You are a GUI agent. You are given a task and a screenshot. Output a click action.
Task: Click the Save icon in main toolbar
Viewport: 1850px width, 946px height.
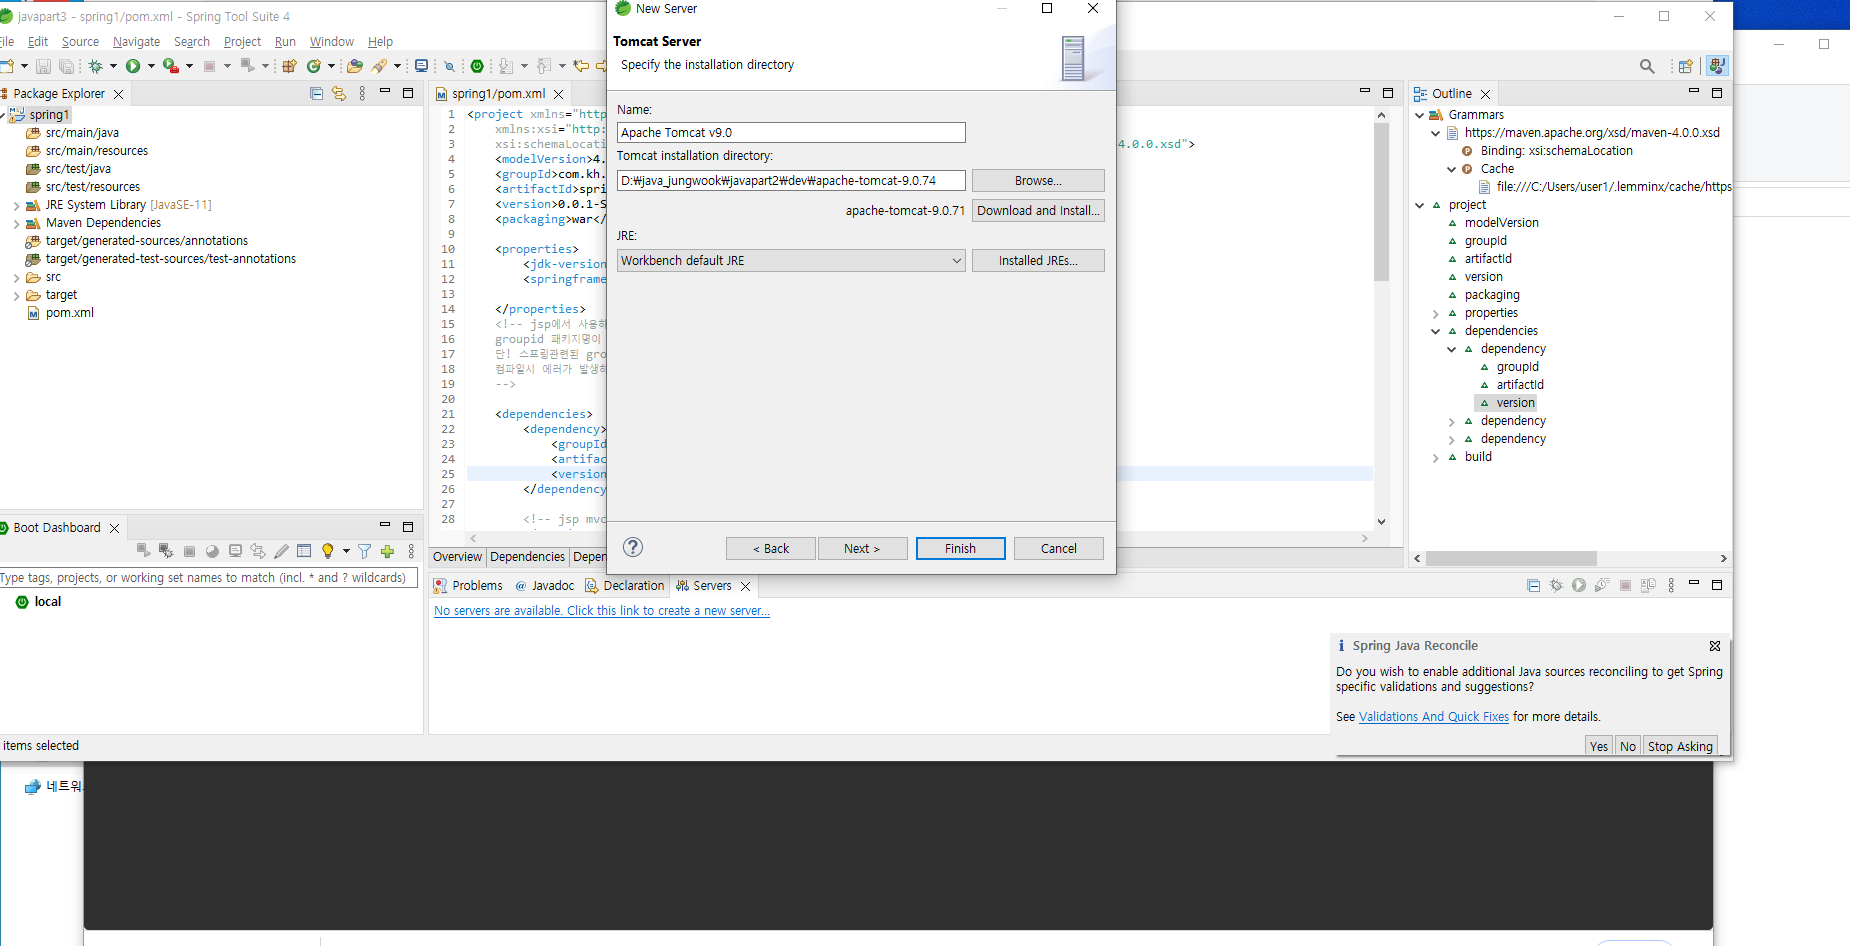(43, 66)
